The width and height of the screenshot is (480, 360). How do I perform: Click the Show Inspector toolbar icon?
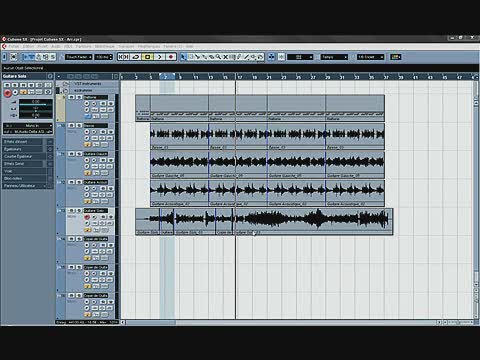[25, 57]
